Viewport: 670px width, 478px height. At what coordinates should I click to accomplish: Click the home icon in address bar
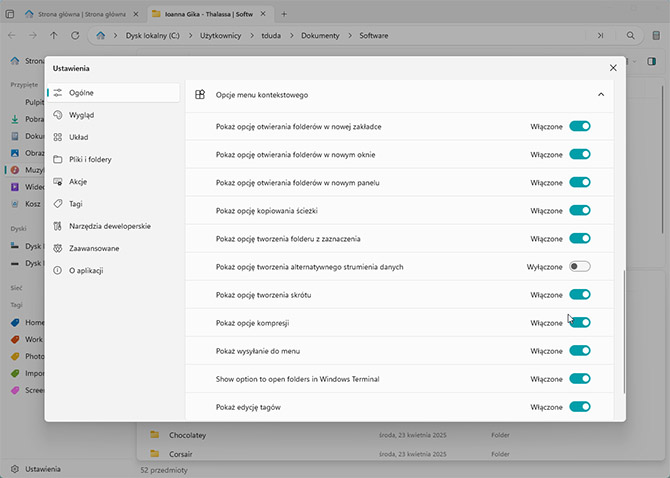coord(100,35)
